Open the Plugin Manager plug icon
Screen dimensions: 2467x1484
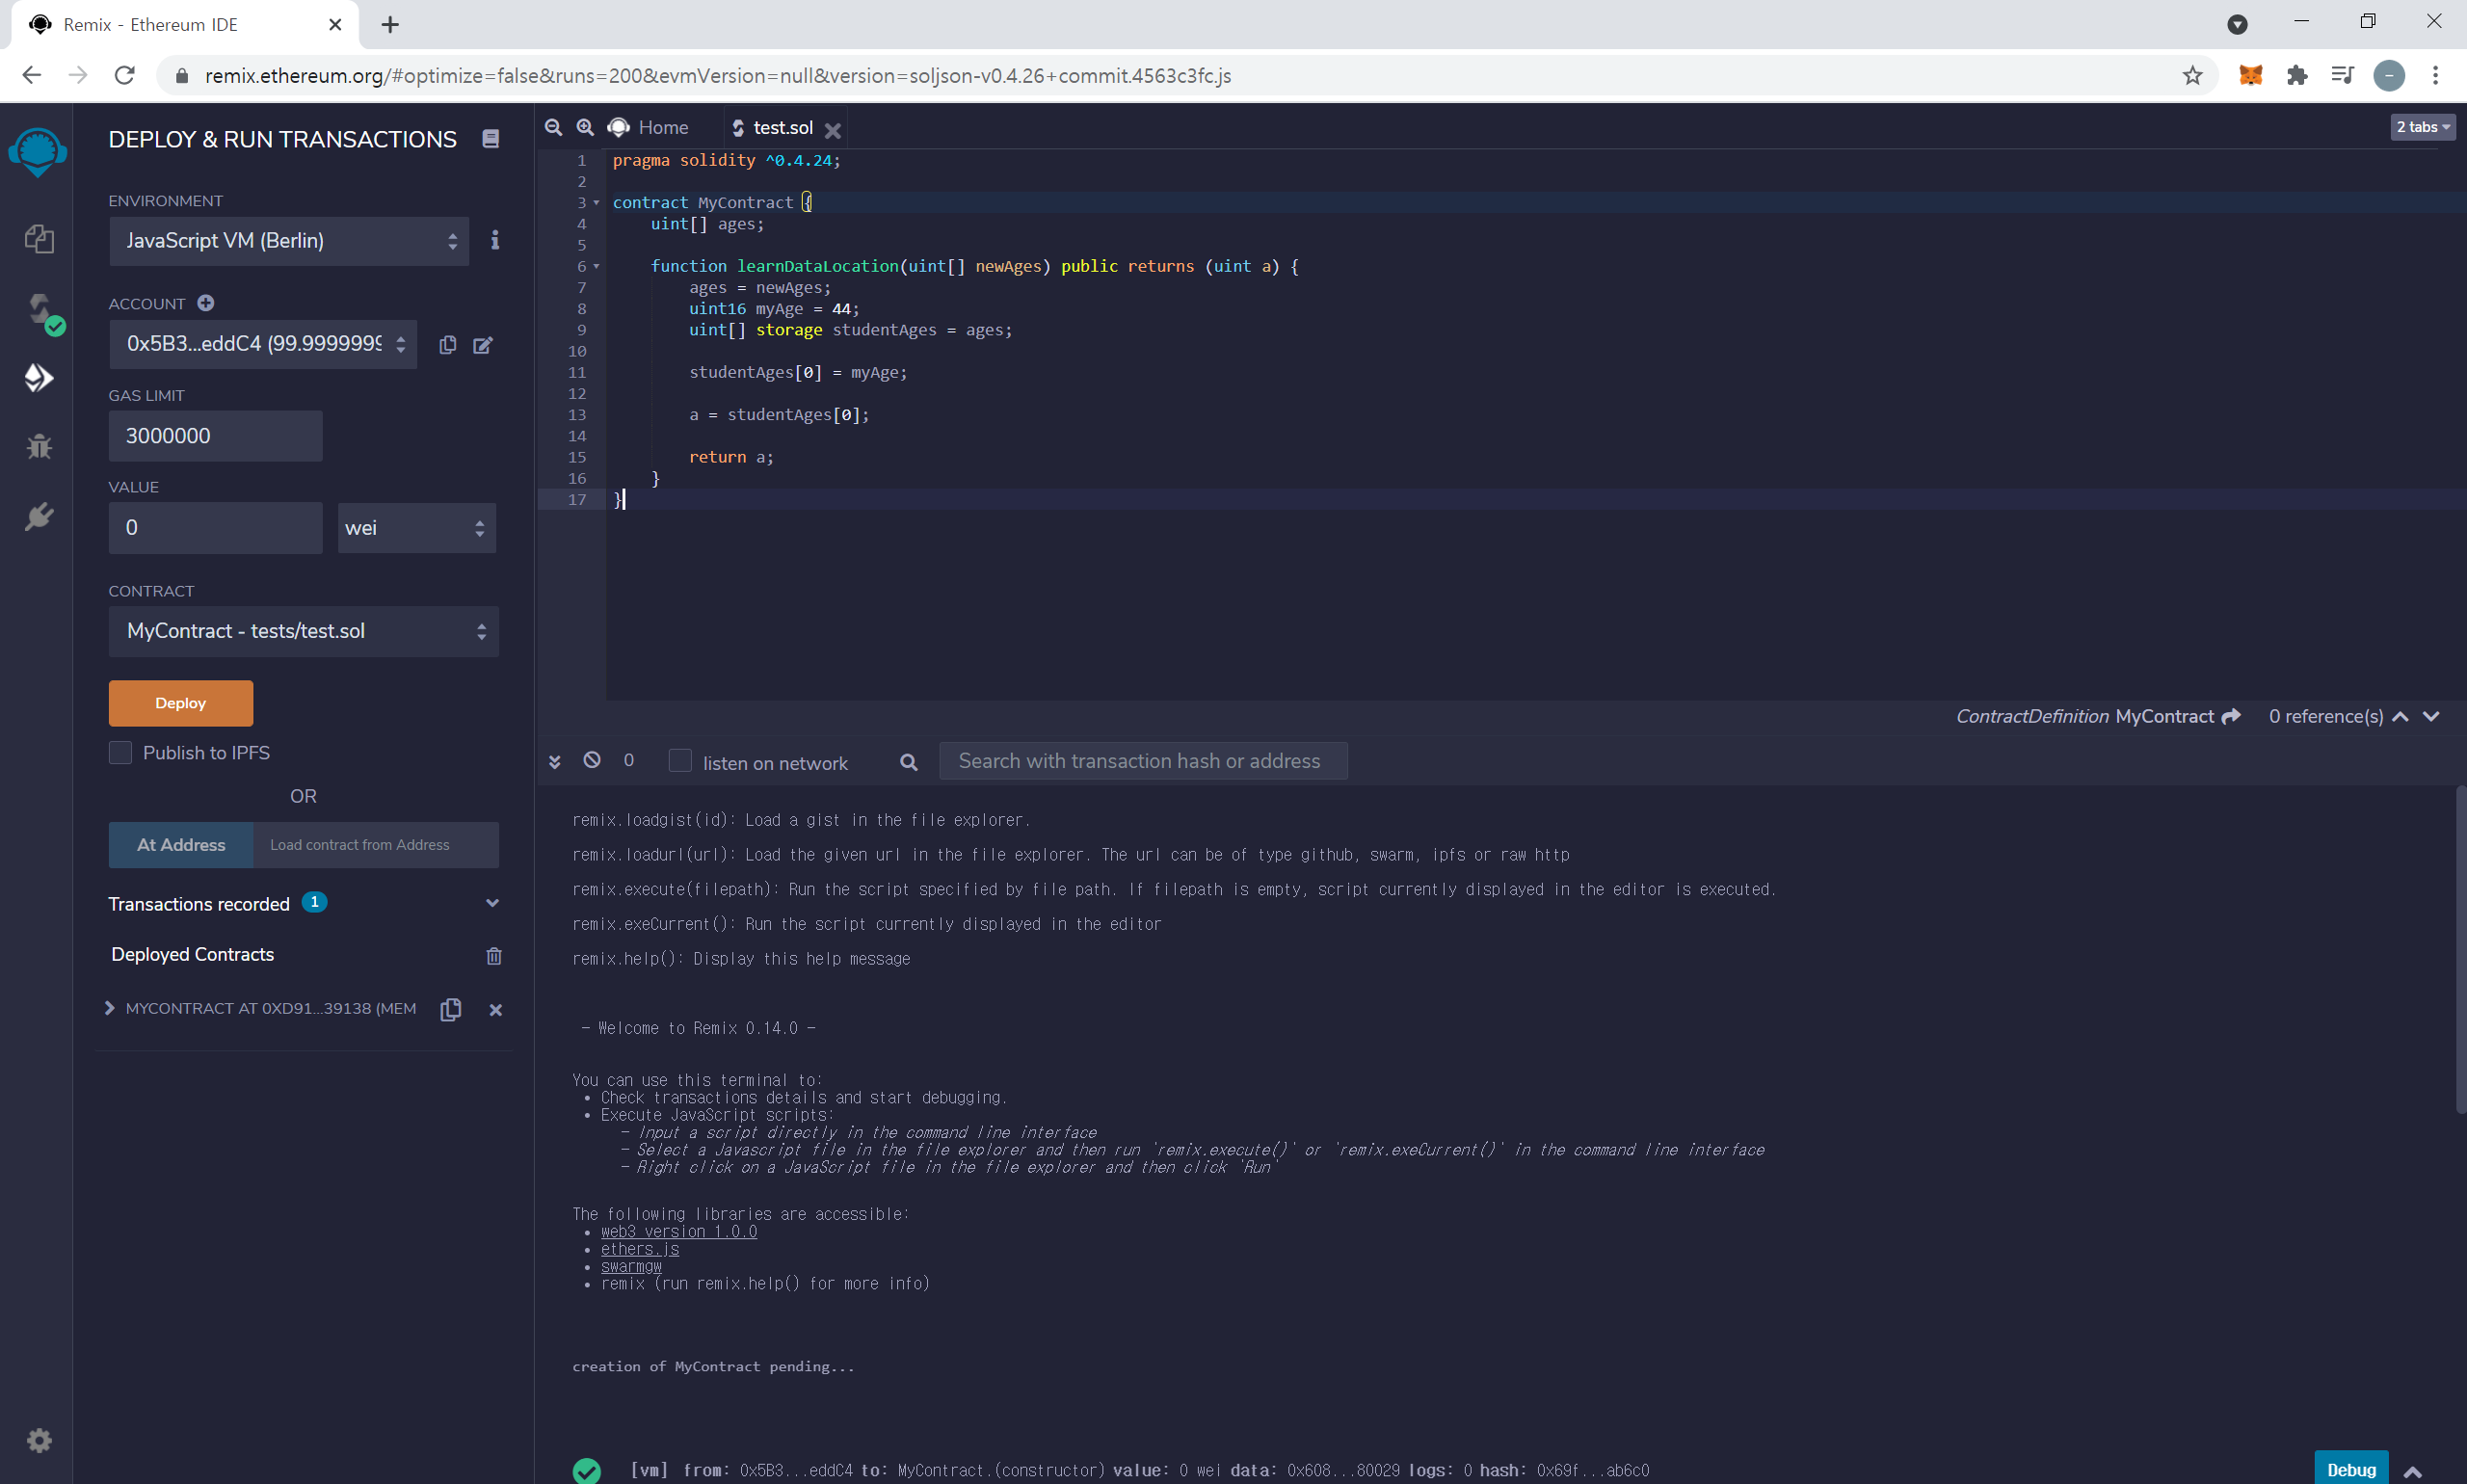tap(39, 516)
